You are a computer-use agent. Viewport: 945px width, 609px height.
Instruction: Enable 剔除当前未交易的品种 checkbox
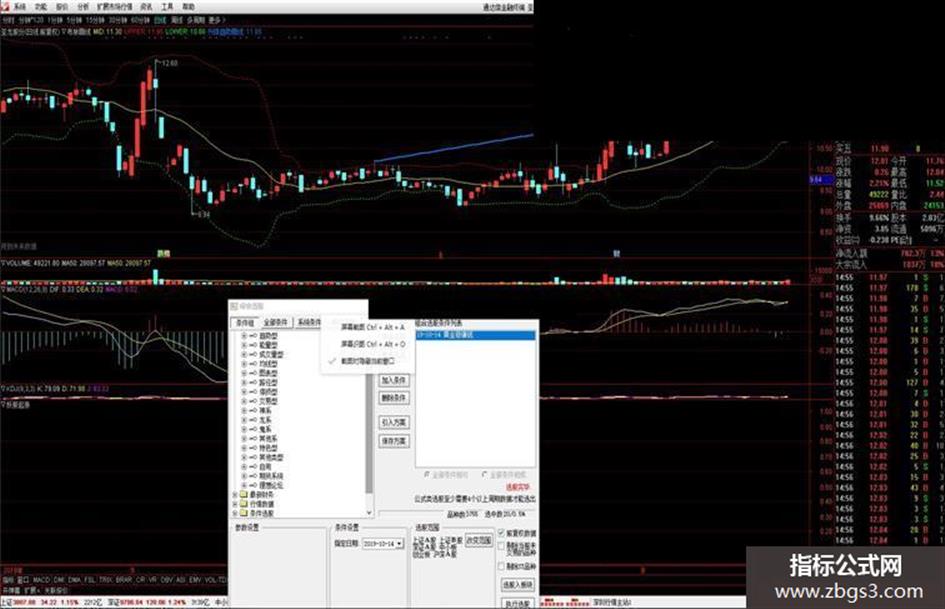pyautogui.click(x=501, y=546)
